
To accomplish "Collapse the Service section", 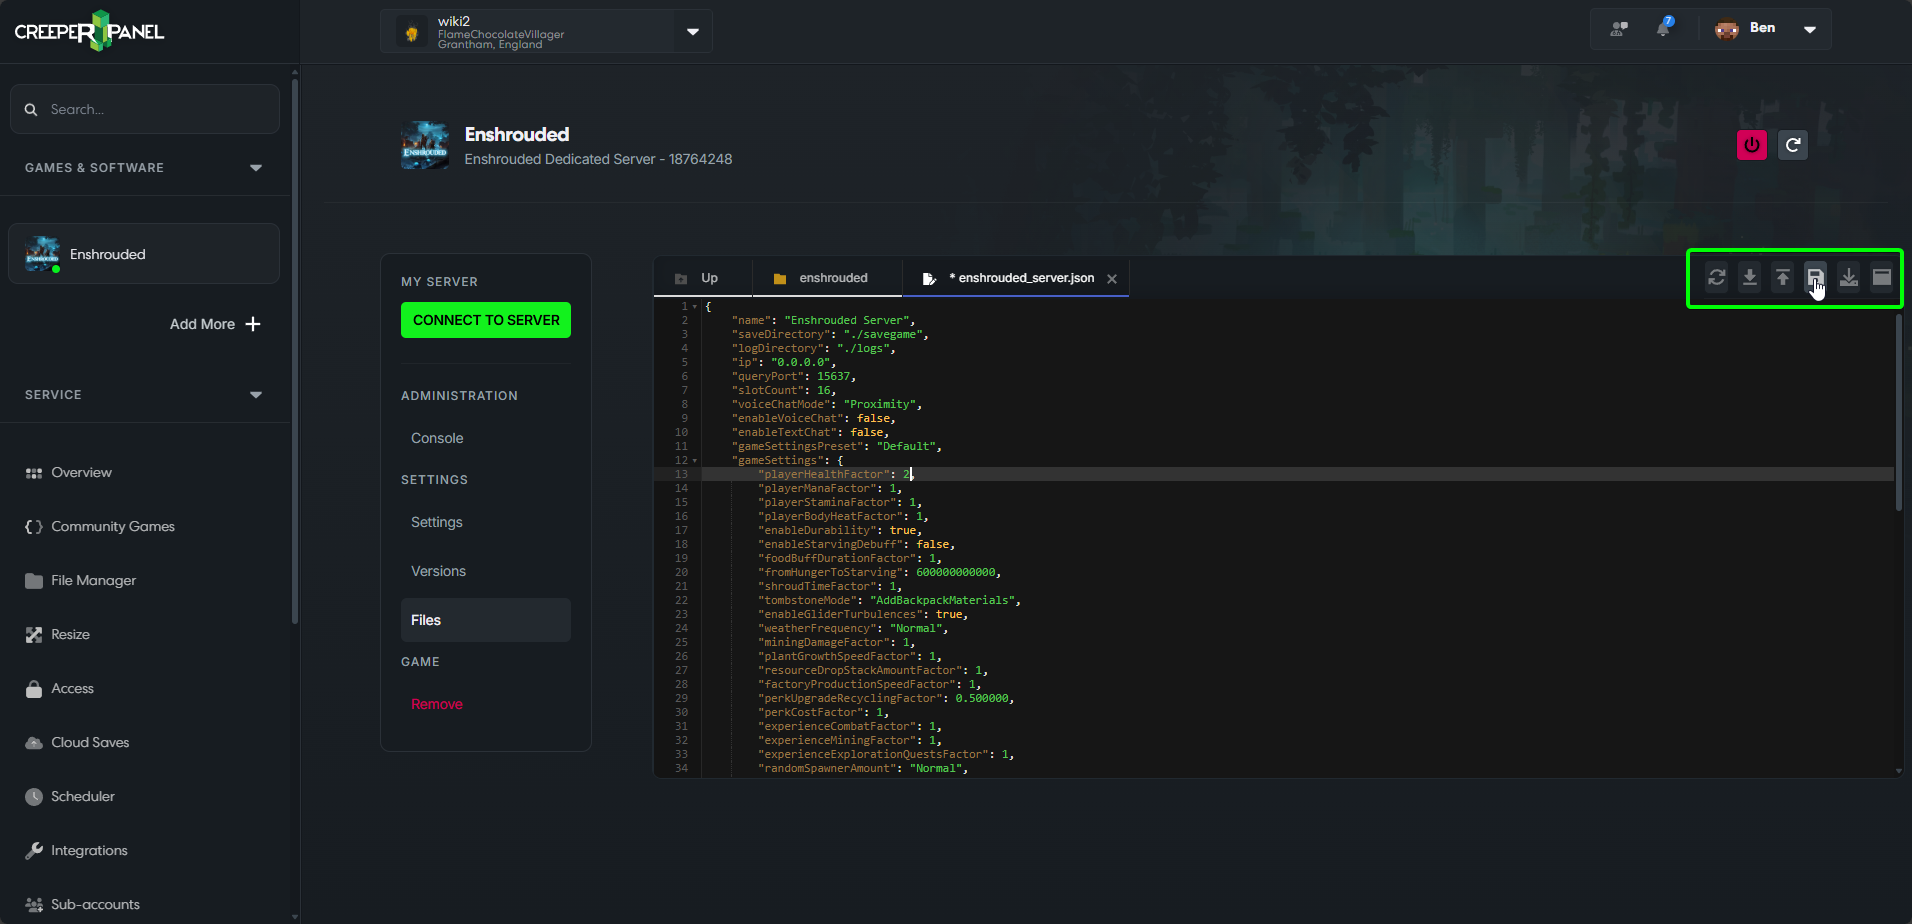I will point(256,395).
